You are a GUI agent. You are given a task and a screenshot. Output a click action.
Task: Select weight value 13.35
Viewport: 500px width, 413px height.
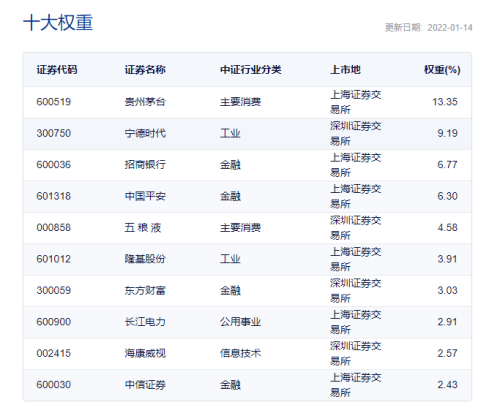click(x=445, y=102)
